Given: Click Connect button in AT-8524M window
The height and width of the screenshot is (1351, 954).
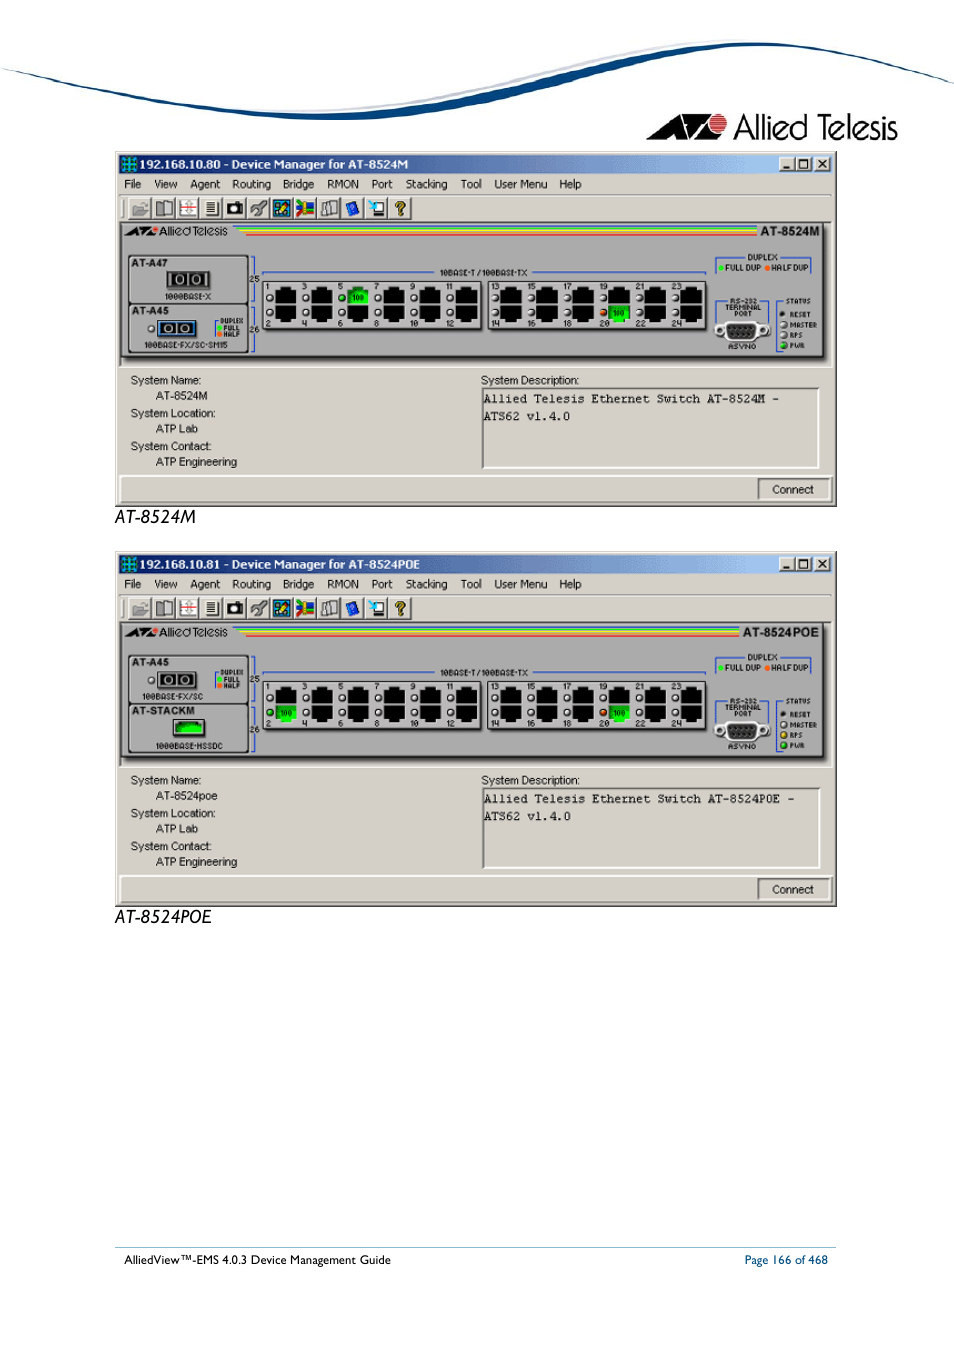Looking at the screenshot, I should coord(793,490).
